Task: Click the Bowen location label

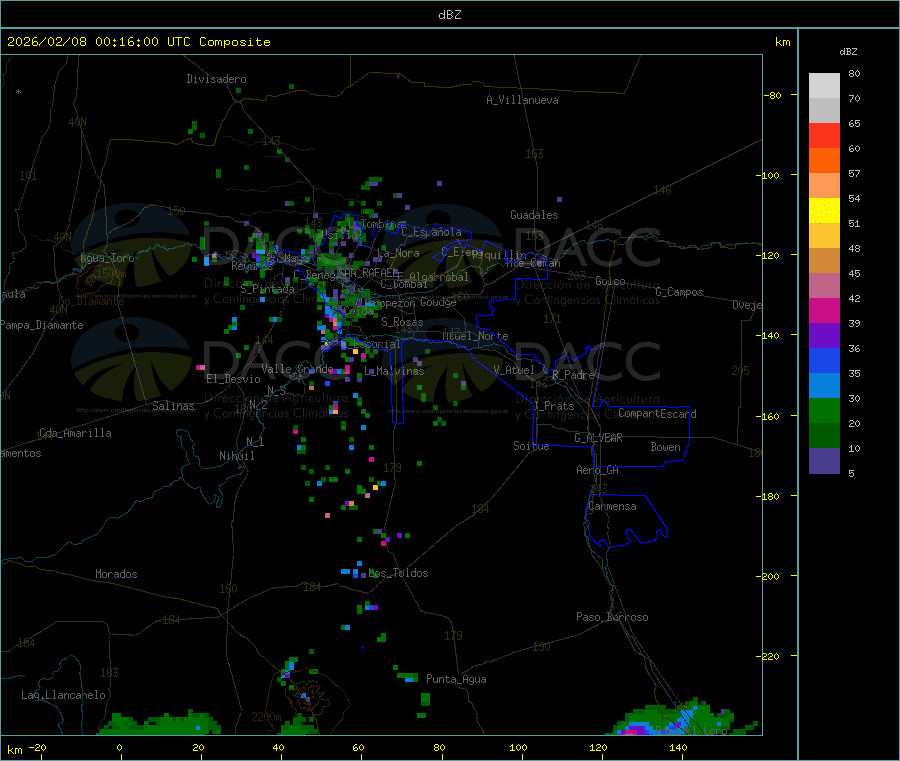Action: (666, 447)
